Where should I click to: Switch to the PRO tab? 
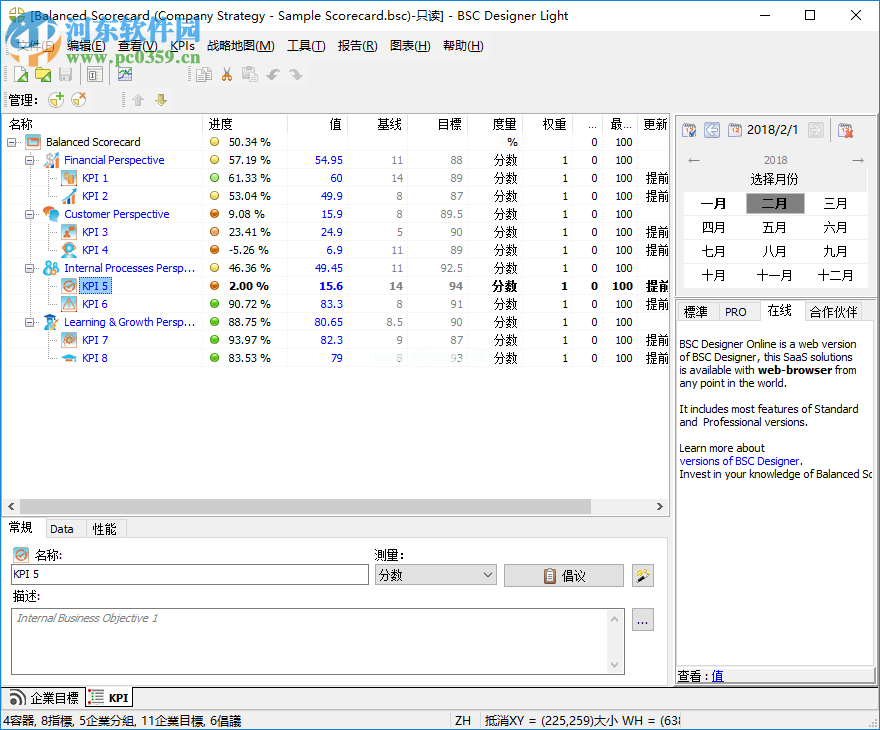click(x=737, y=311)
